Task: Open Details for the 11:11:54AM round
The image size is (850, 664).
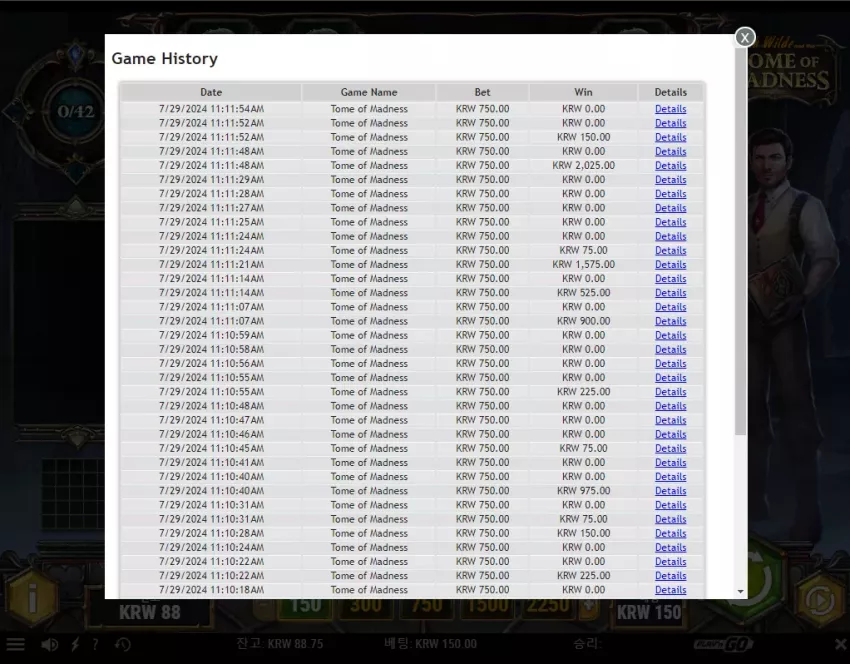Action: (671, 109)
